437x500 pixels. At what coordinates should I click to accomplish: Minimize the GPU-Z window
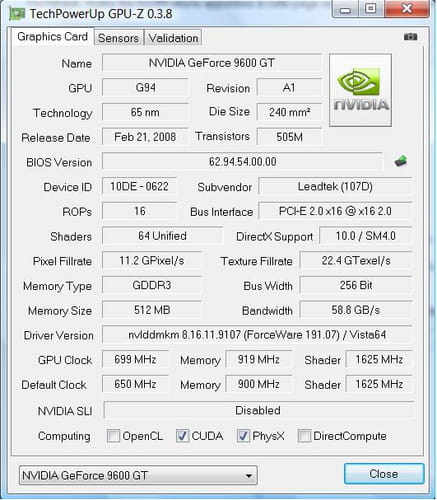pyautogui.click(x=345, y=9)
